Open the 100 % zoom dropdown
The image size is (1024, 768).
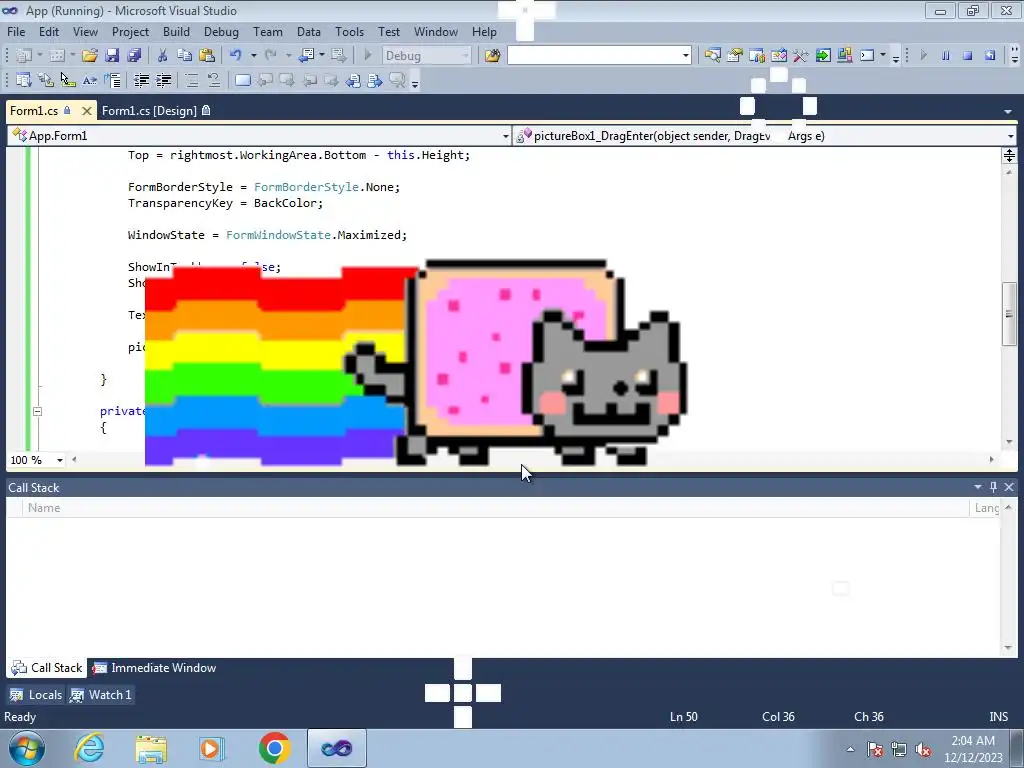[59, 460]
